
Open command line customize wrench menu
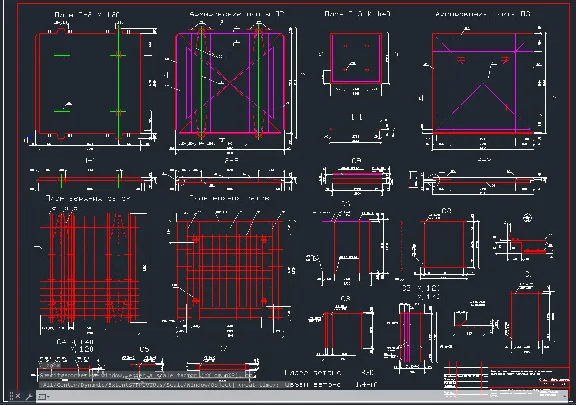click(x=29, y=396)
